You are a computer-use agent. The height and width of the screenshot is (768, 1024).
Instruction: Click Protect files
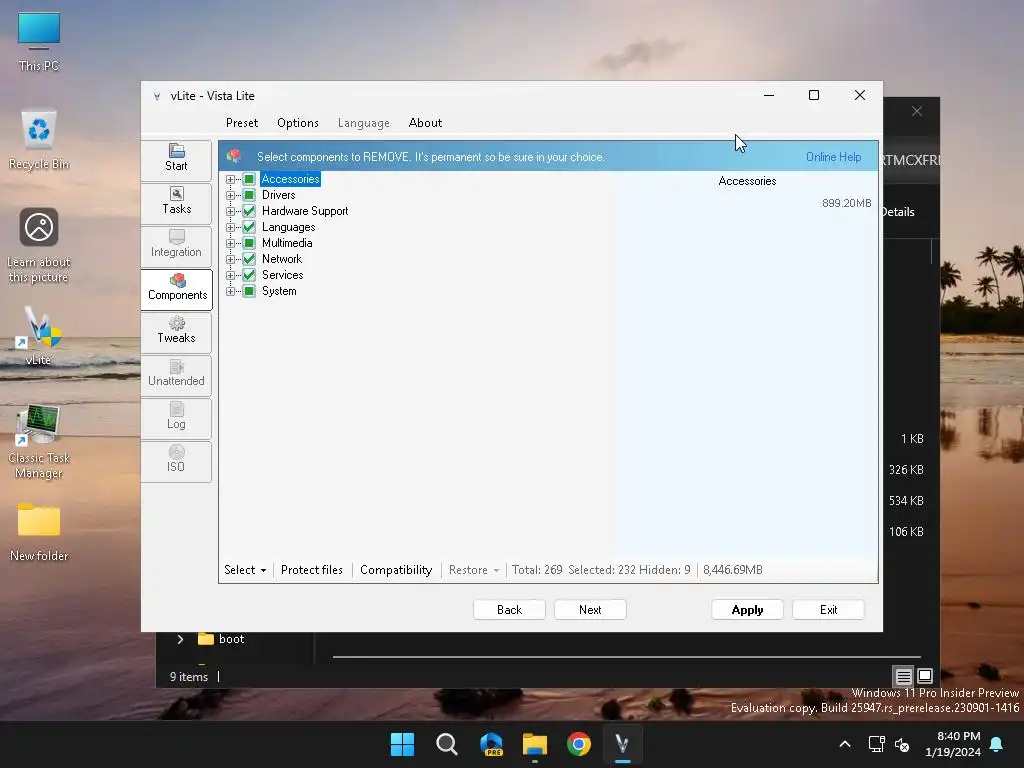[x=312, y=569]
